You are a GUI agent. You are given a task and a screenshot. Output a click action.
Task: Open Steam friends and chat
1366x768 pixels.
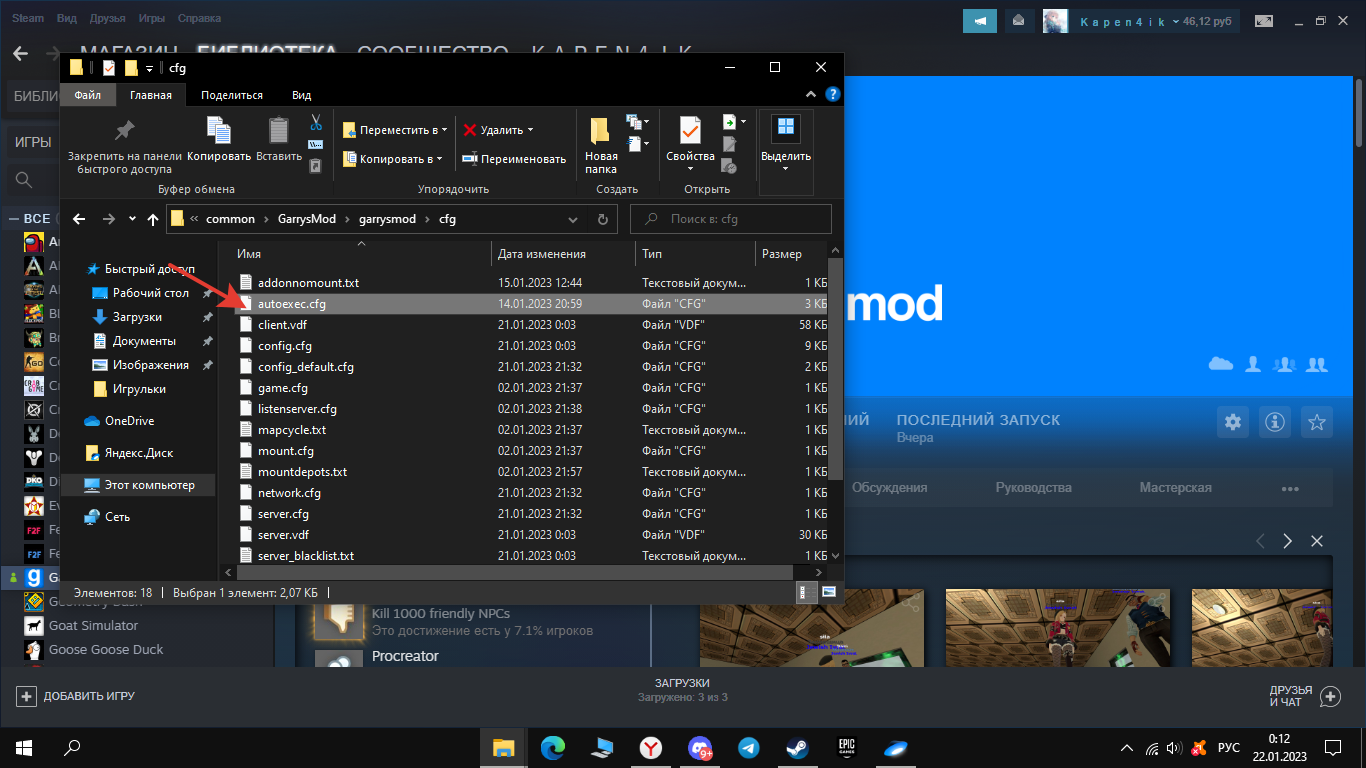click(1305, 696)
